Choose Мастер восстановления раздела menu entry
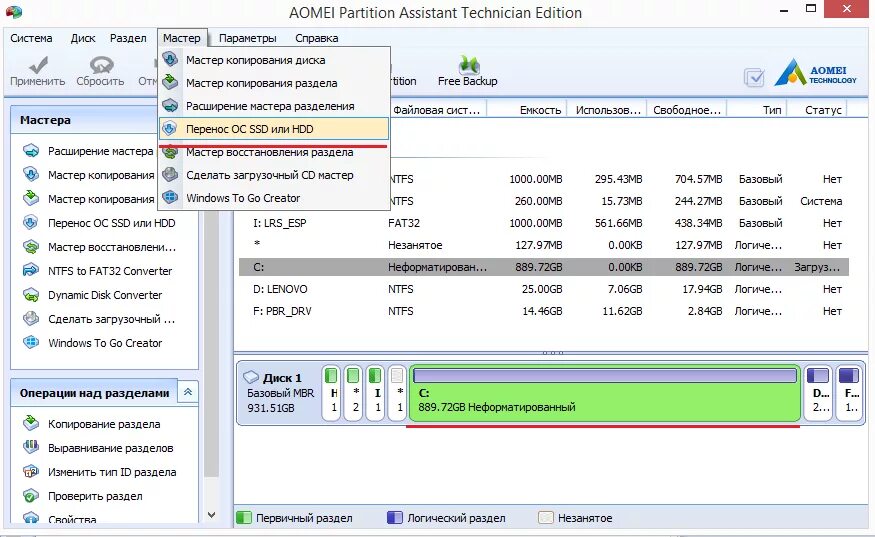The width and height of the screenshot is (875, 537). point(274,152)
